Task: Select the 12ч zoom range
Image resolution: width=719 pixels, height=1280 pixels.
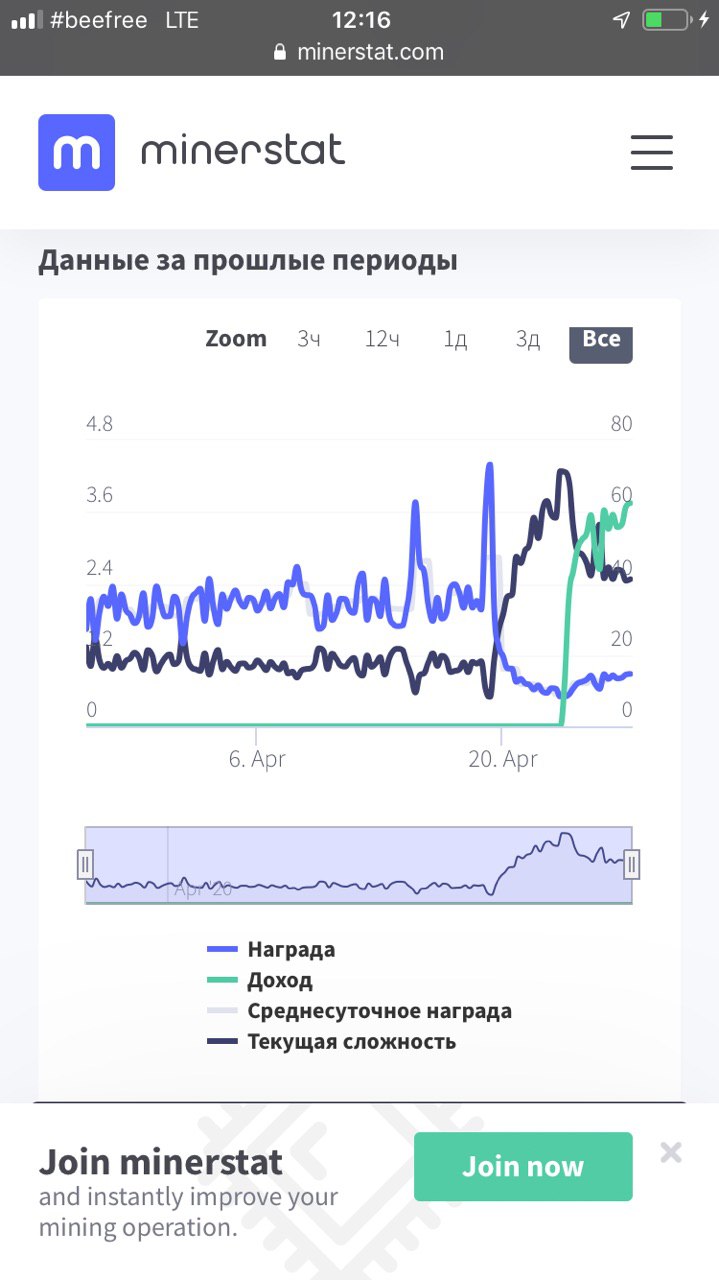Action: point(382,339)
